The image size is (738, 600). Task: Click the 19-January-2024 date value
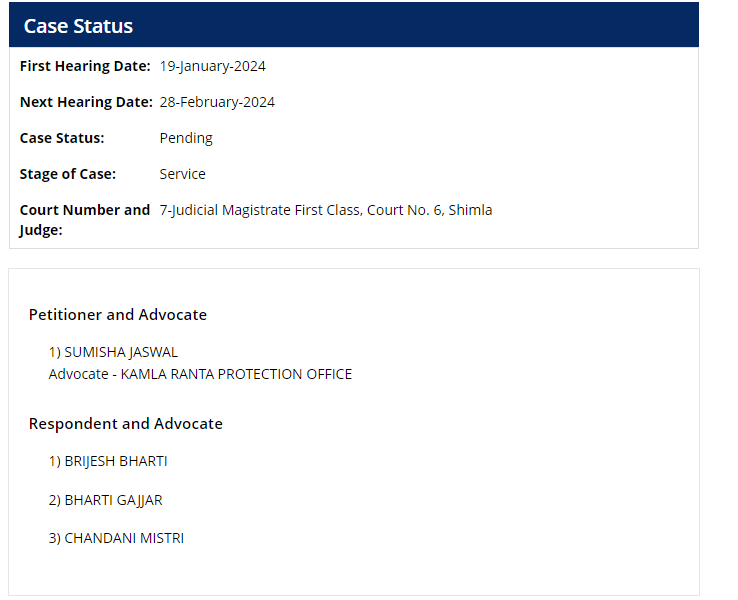point(212,66)
